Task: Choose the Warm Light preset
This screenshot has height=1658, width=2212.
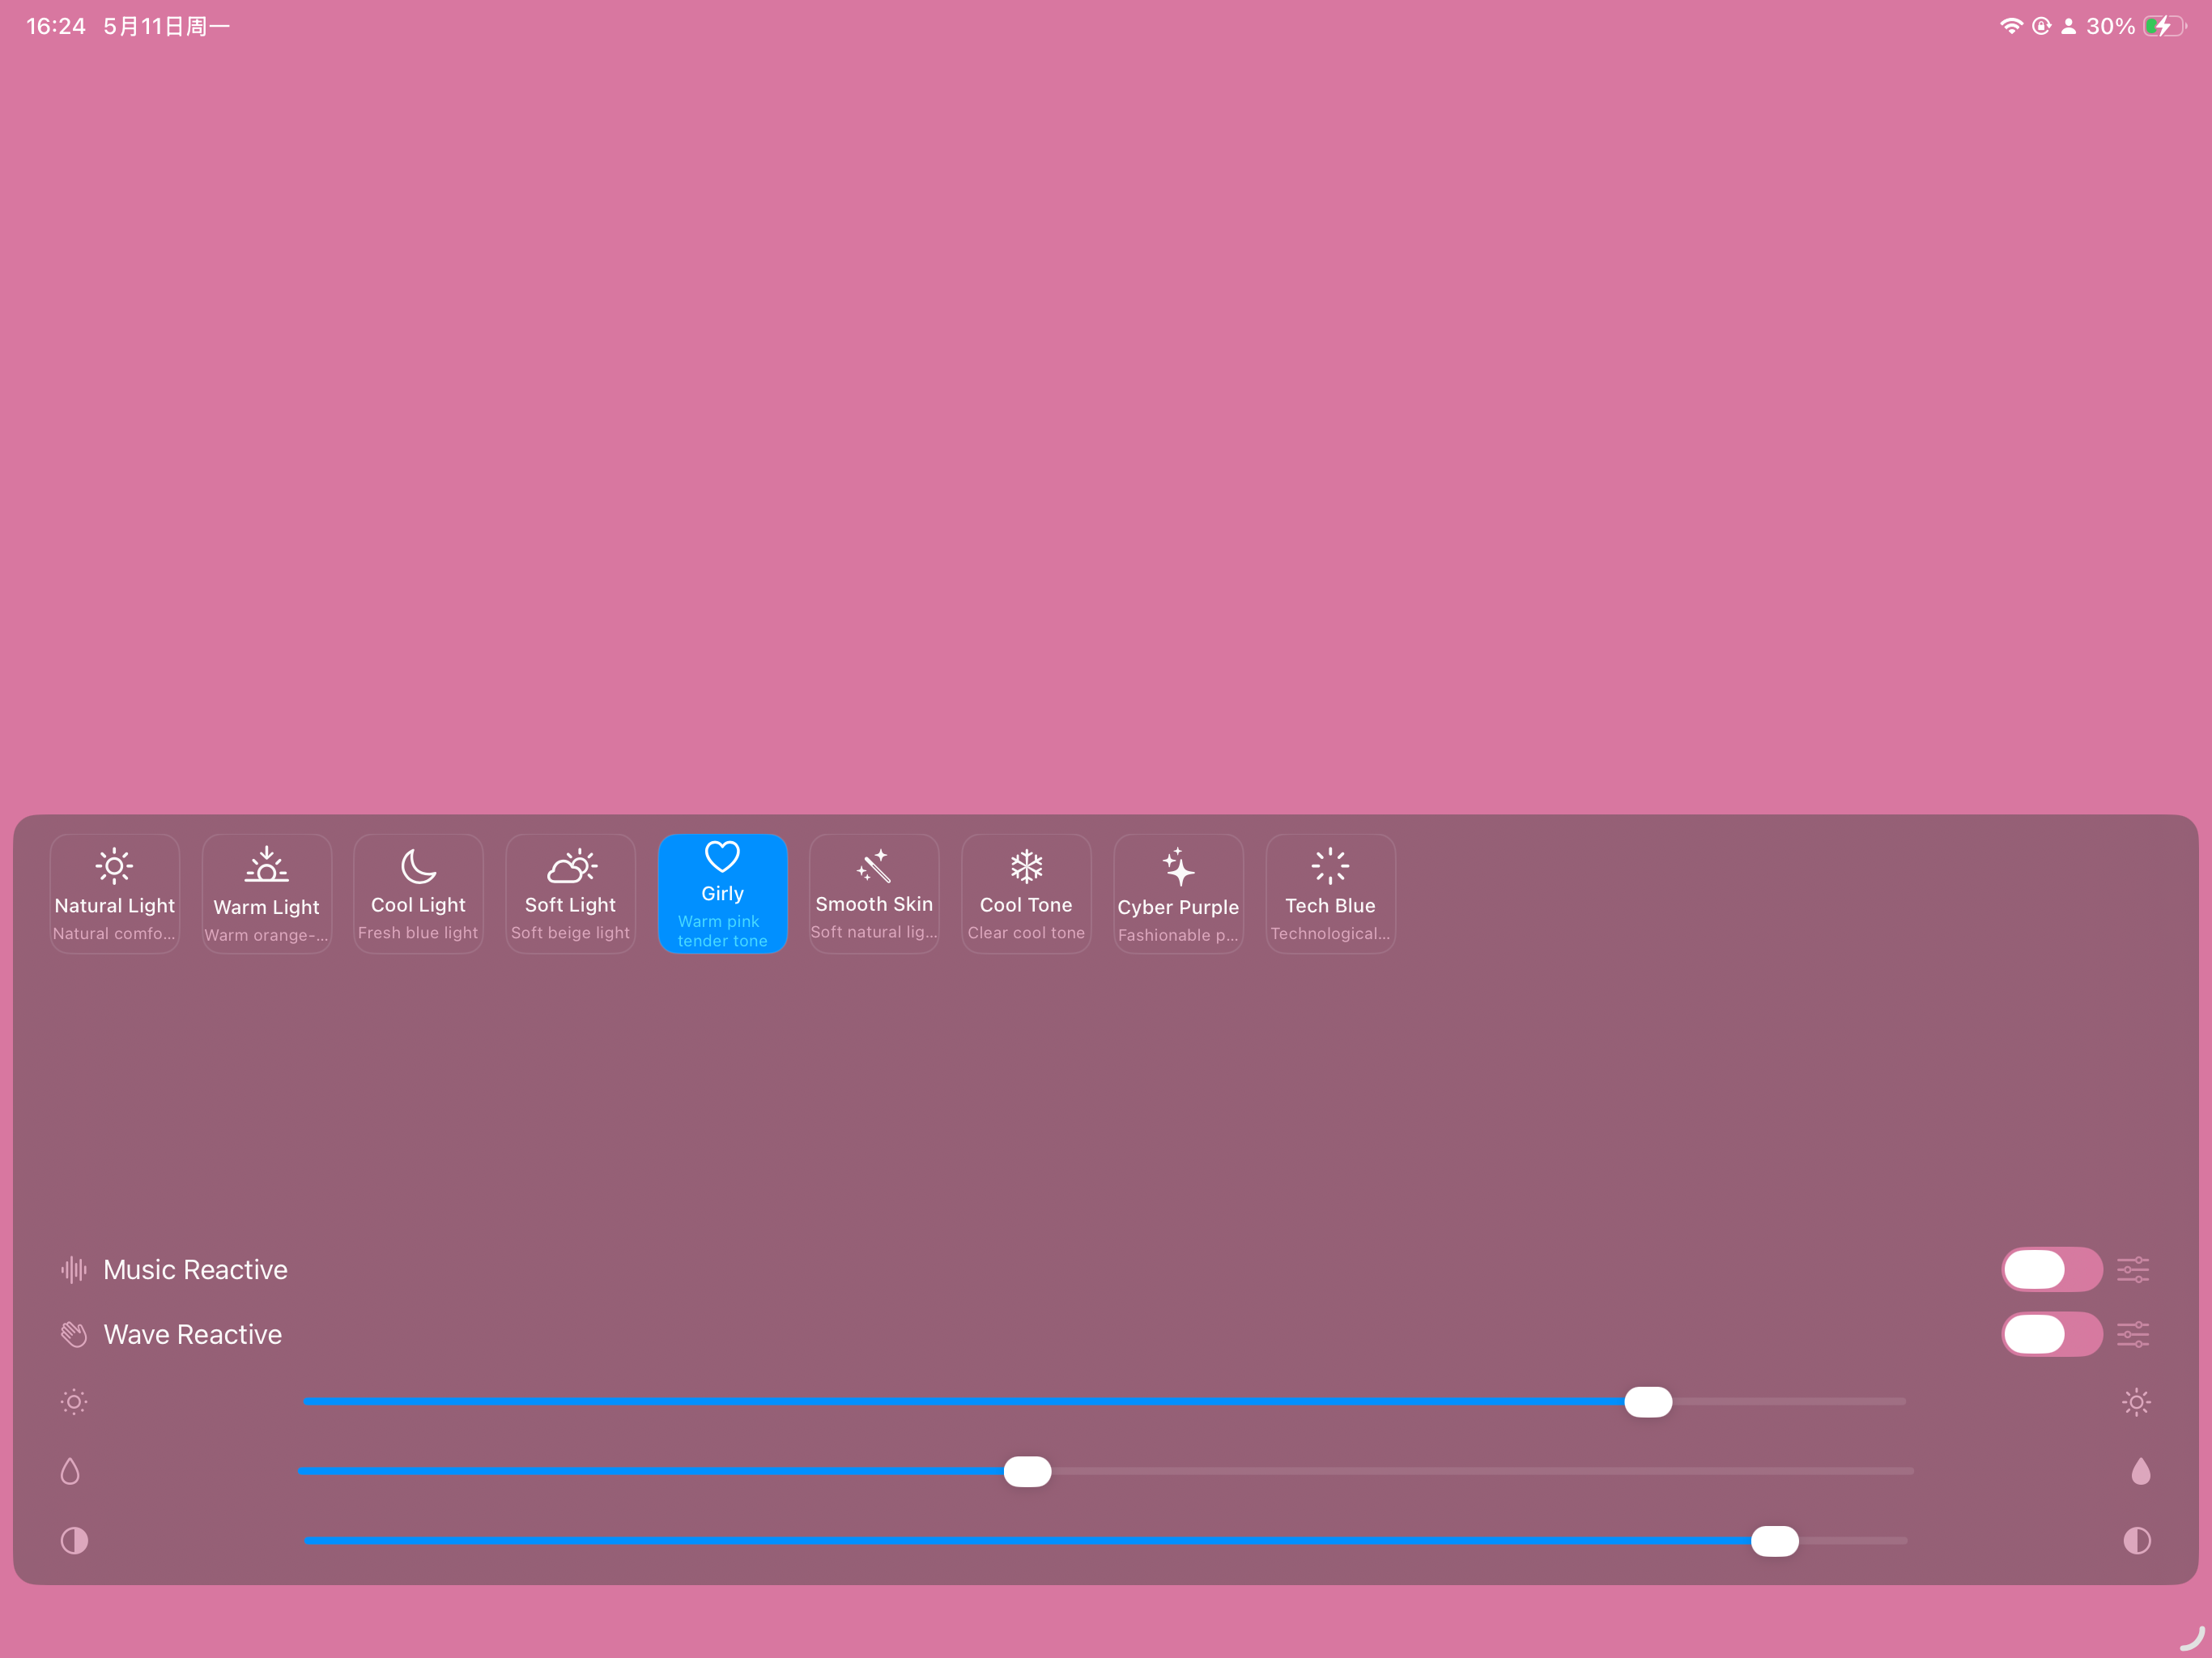Action: click(x=267, y=893)
